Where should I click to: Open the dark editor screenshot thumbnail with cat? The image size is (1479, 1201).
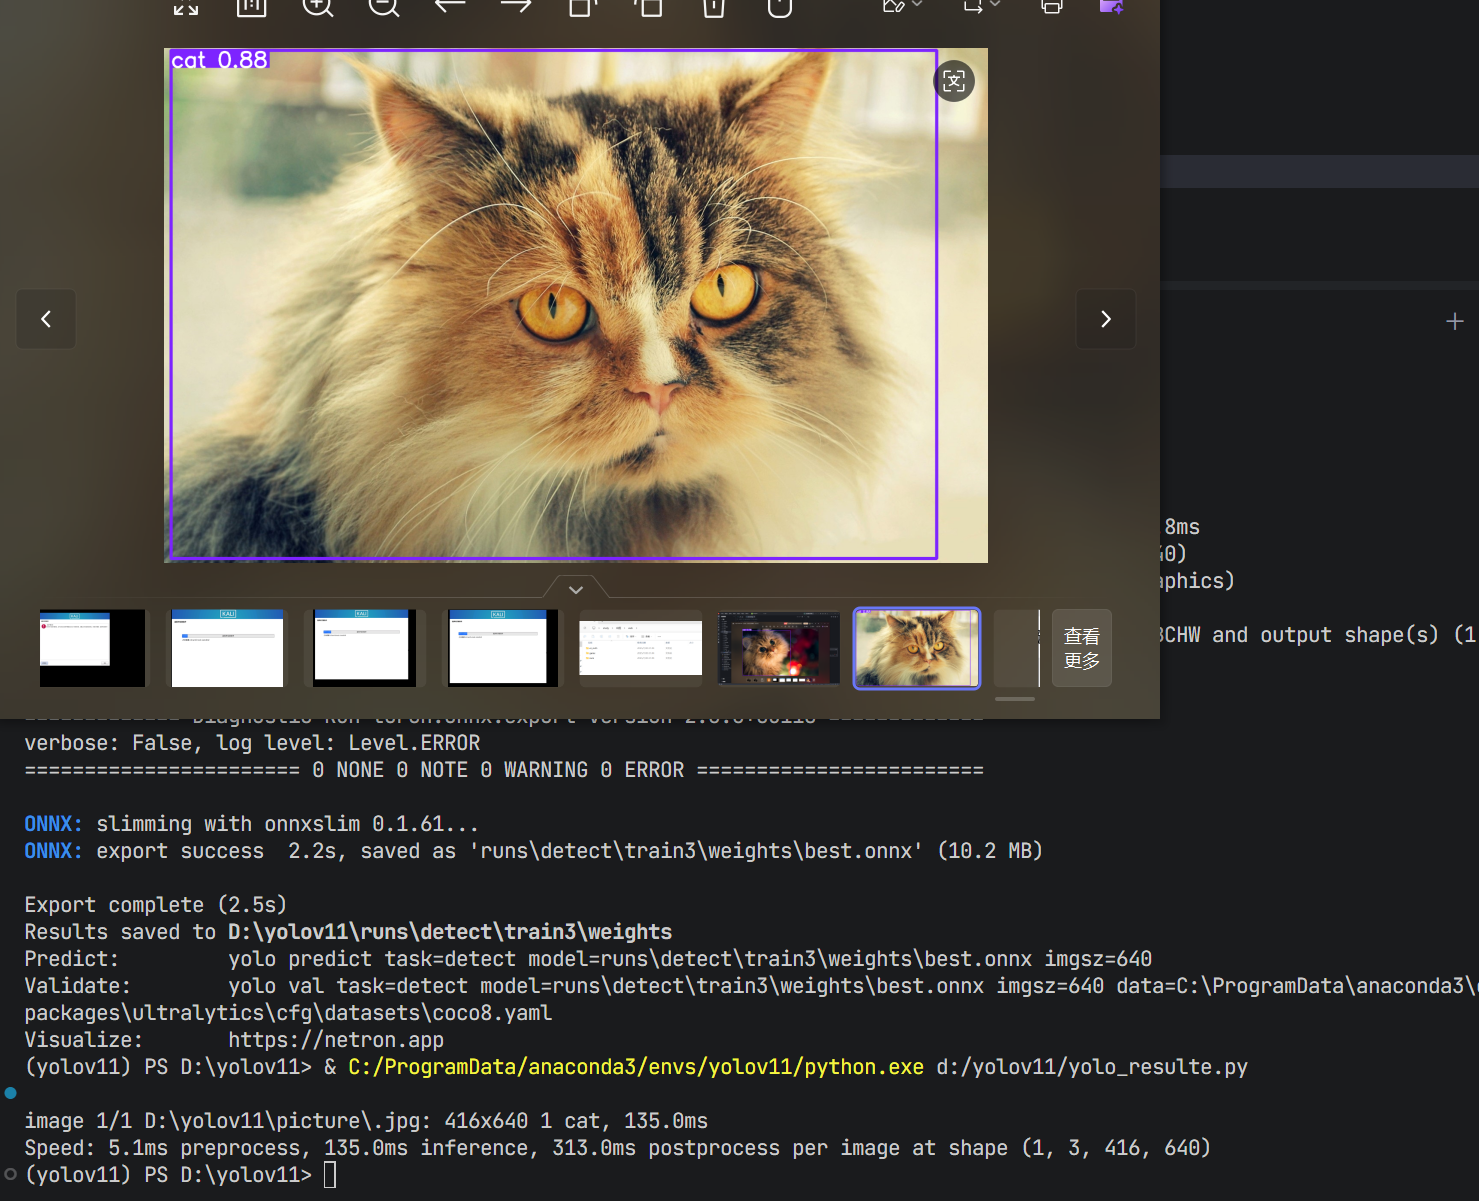point(779,648)
